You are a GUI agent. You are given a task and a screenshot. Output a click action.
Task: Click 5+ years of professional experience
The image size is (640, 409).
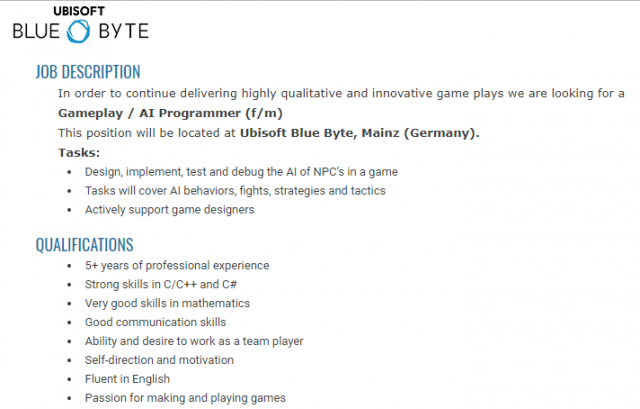[177, 266]
